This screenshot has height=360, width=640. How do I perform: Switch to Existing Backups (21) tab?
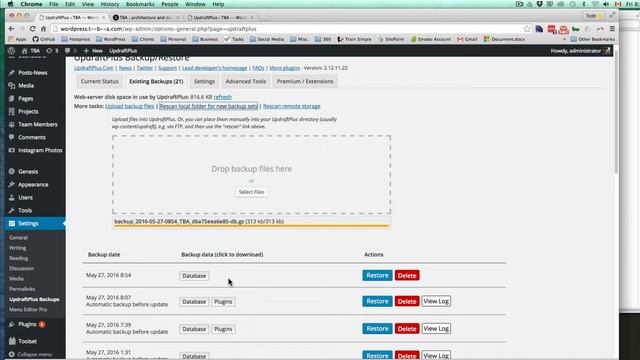156,81
